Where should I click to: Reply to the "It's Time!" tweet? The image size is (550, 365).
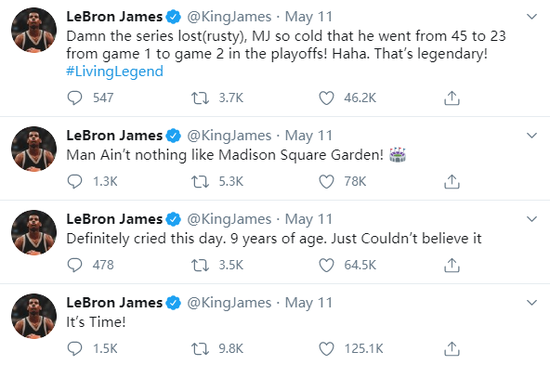[74, 349]
